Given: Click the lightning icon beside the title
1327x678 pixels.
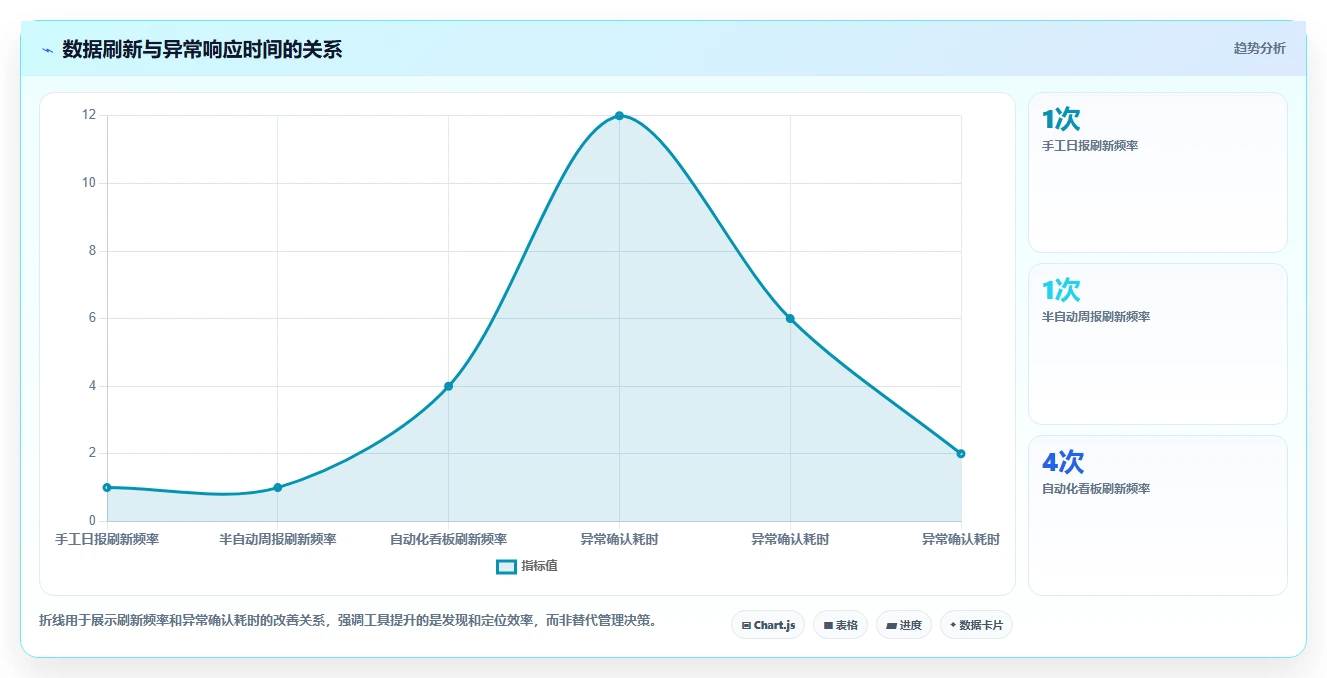Looking at the screenshot, I should pyautogui.click(x=47, y=49).
